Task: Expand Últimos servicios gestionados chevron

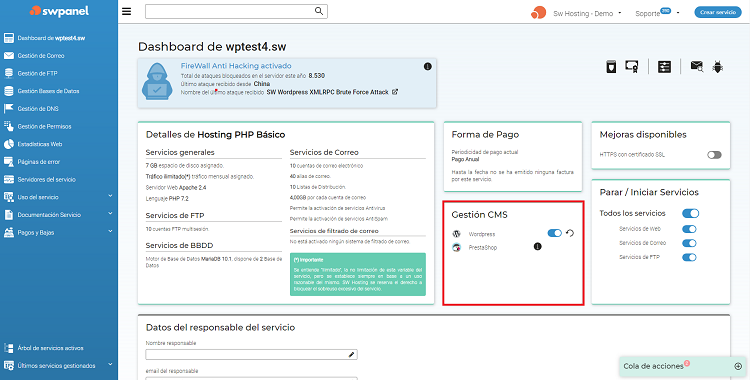Action: point(110,365)
